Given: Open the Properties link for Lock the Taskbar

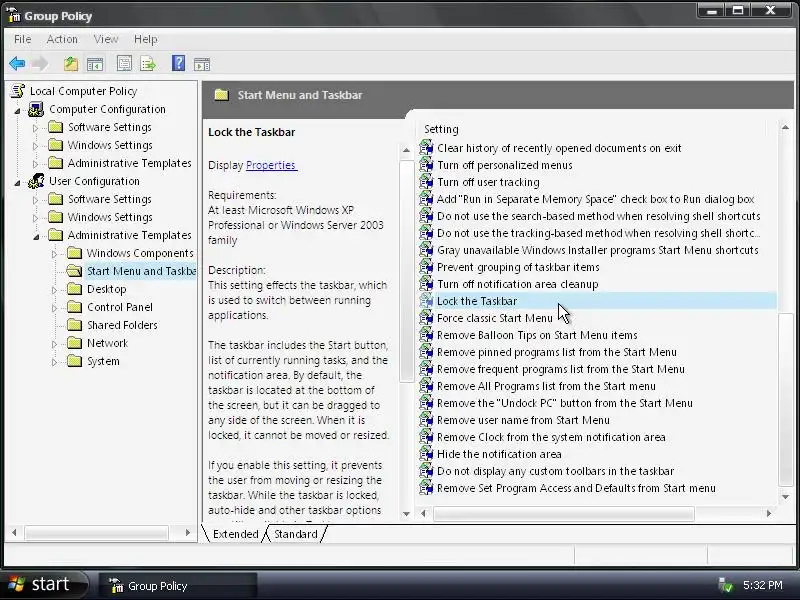Looking at the screenshot, I should [271, 165].
